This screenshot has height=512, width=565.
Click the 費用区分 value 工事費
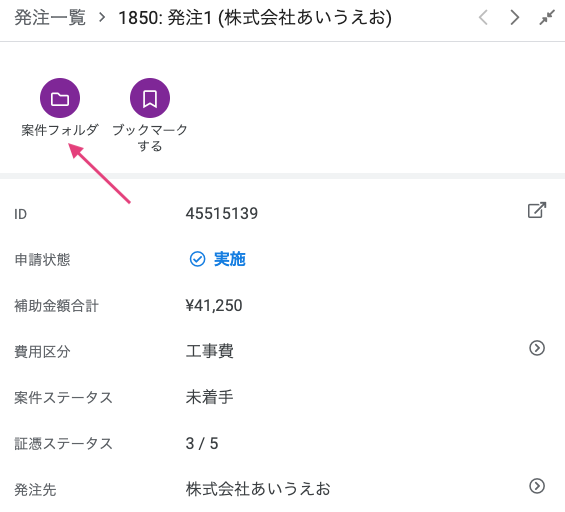point(210,351)
